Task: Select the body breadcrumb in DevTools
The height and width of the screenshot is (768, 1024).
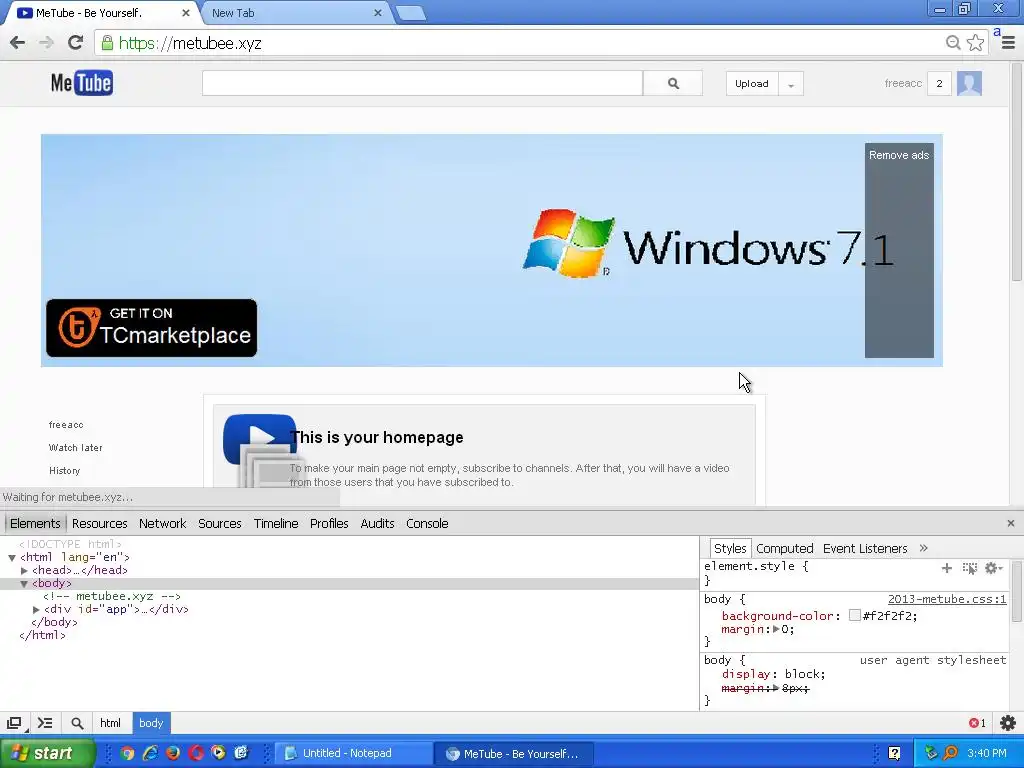Action: [151, 723]
